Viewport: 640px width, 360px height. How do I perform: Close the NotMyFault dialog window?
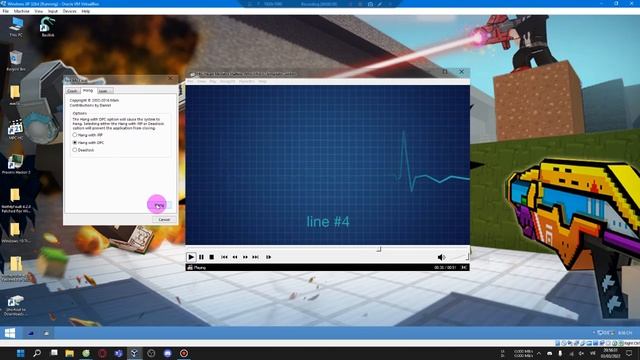coord(171,78)
